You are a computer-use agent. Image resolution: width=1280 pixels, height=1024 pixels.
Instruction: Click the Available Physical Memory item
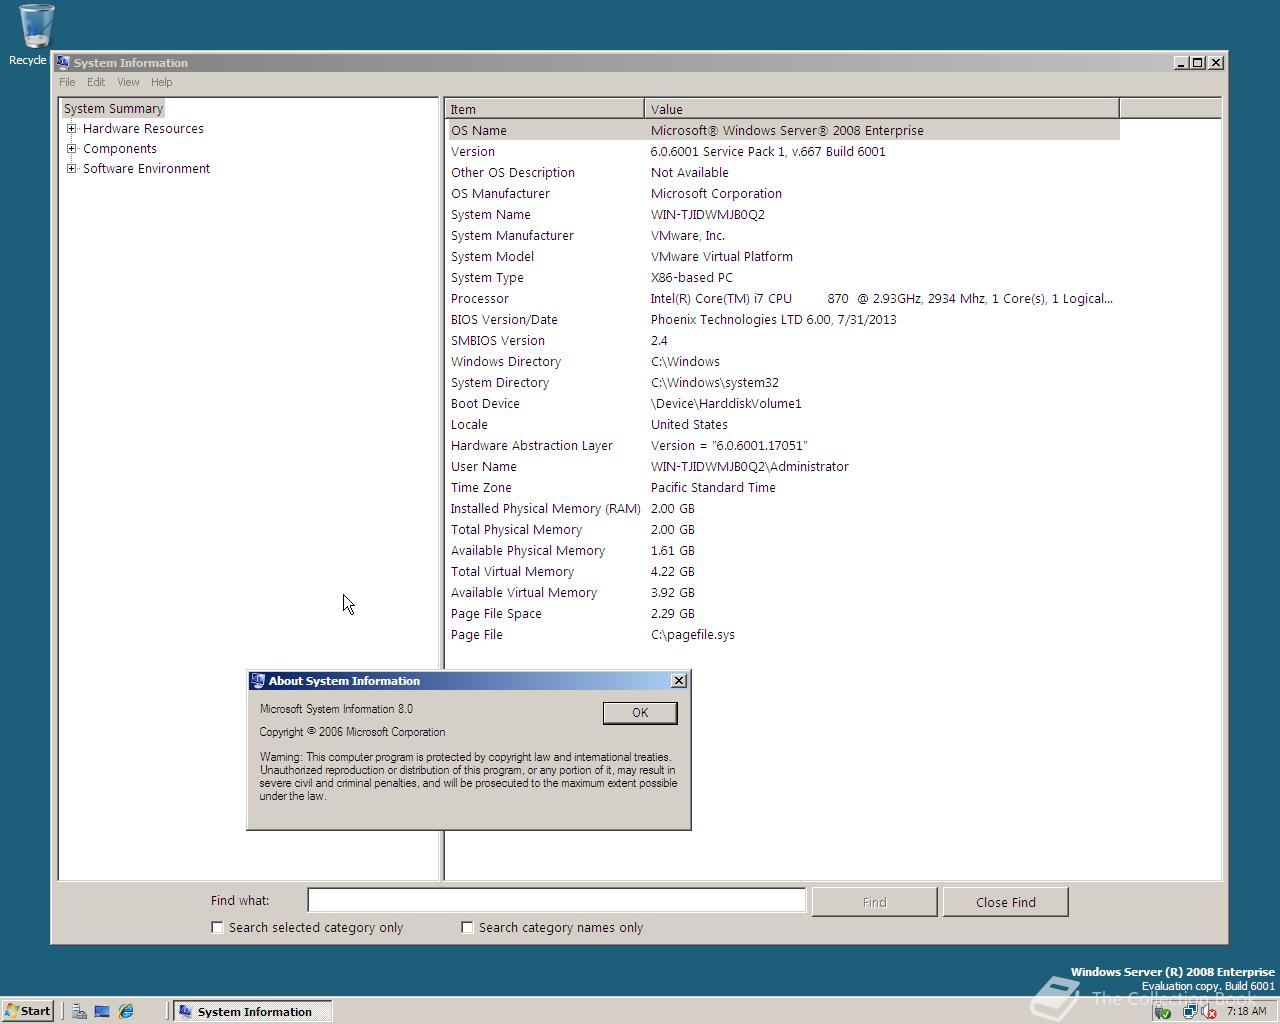527,550
